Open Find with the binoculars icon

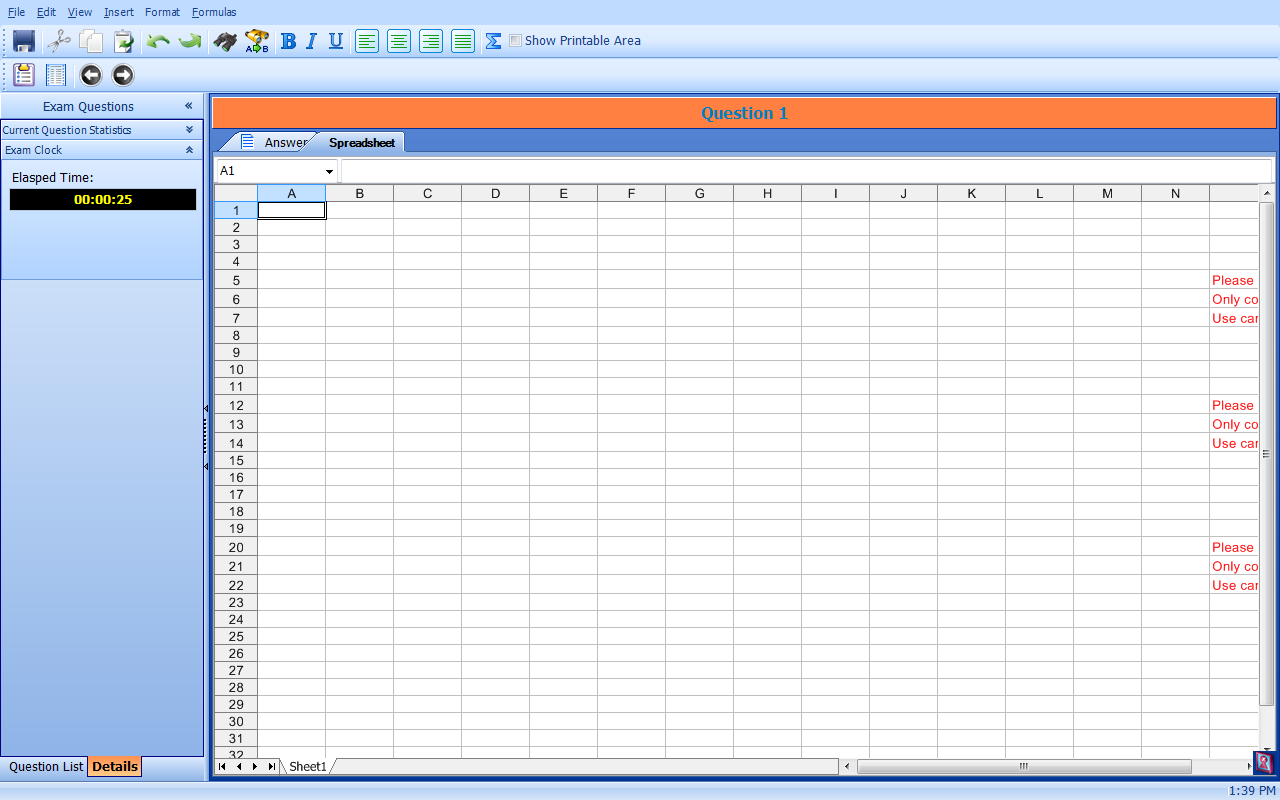(226, 41)
